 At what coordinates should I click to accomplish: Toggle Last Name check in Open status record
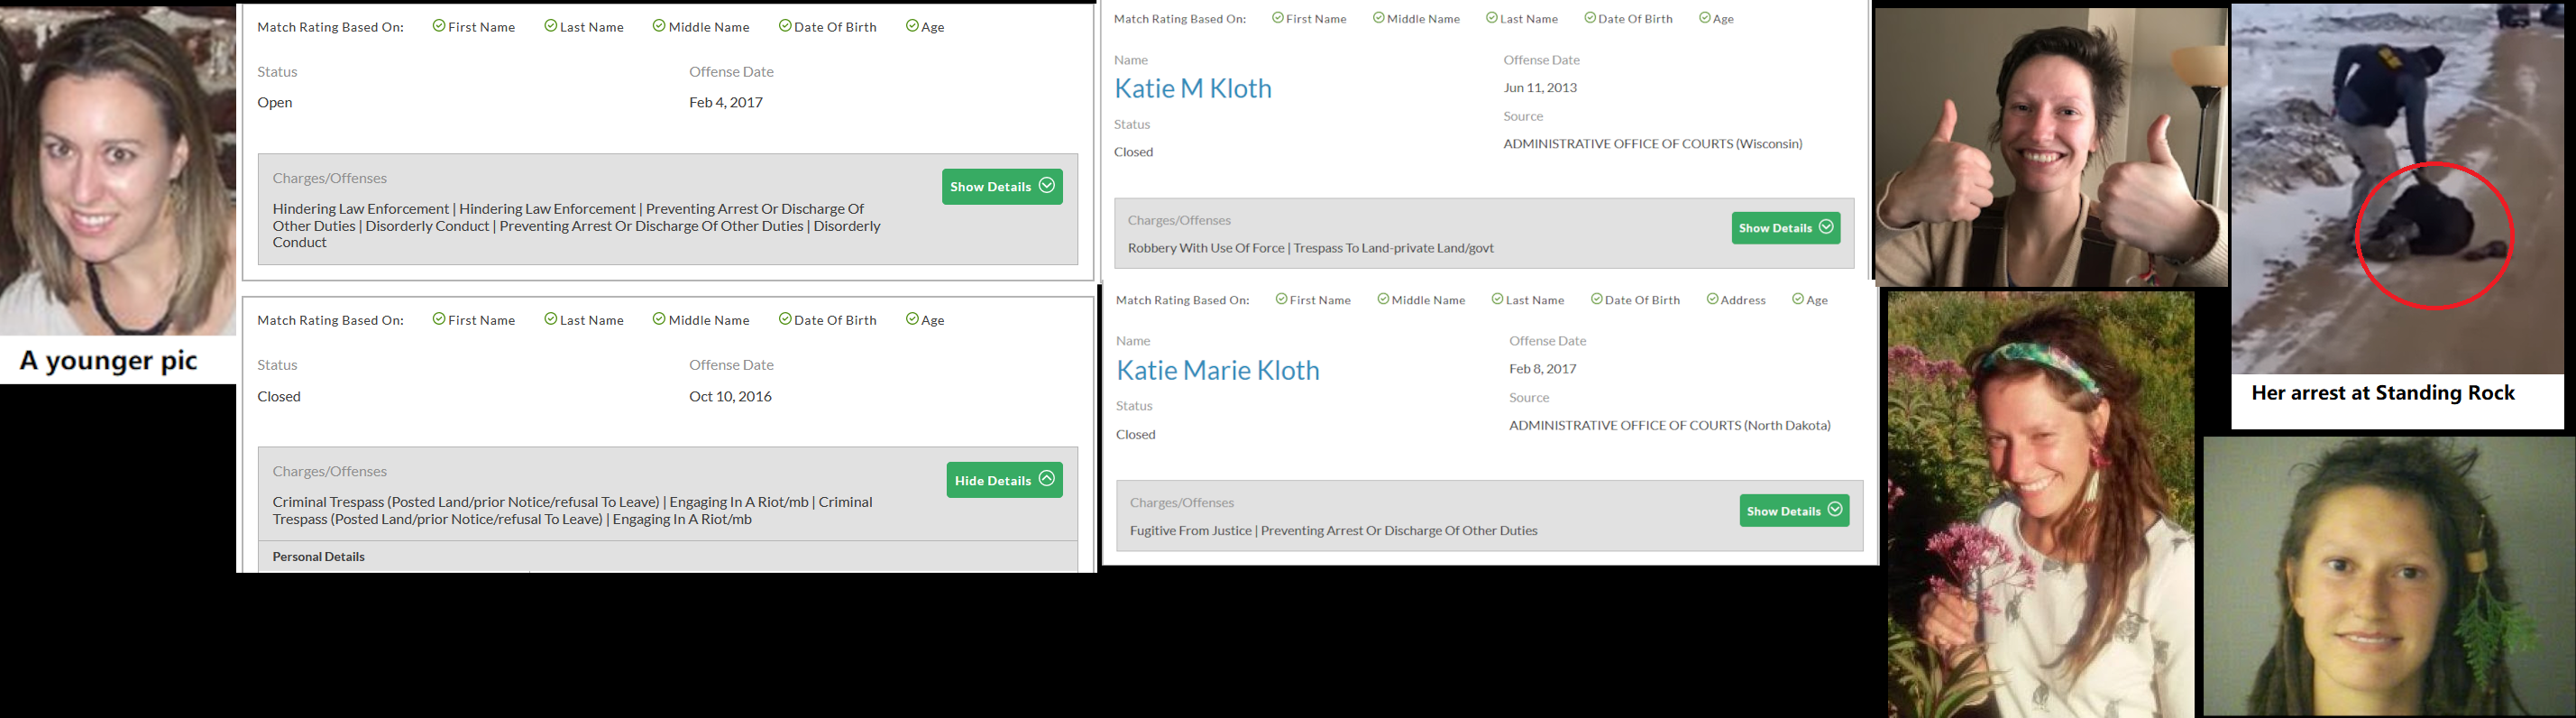(x=551, y=26)
